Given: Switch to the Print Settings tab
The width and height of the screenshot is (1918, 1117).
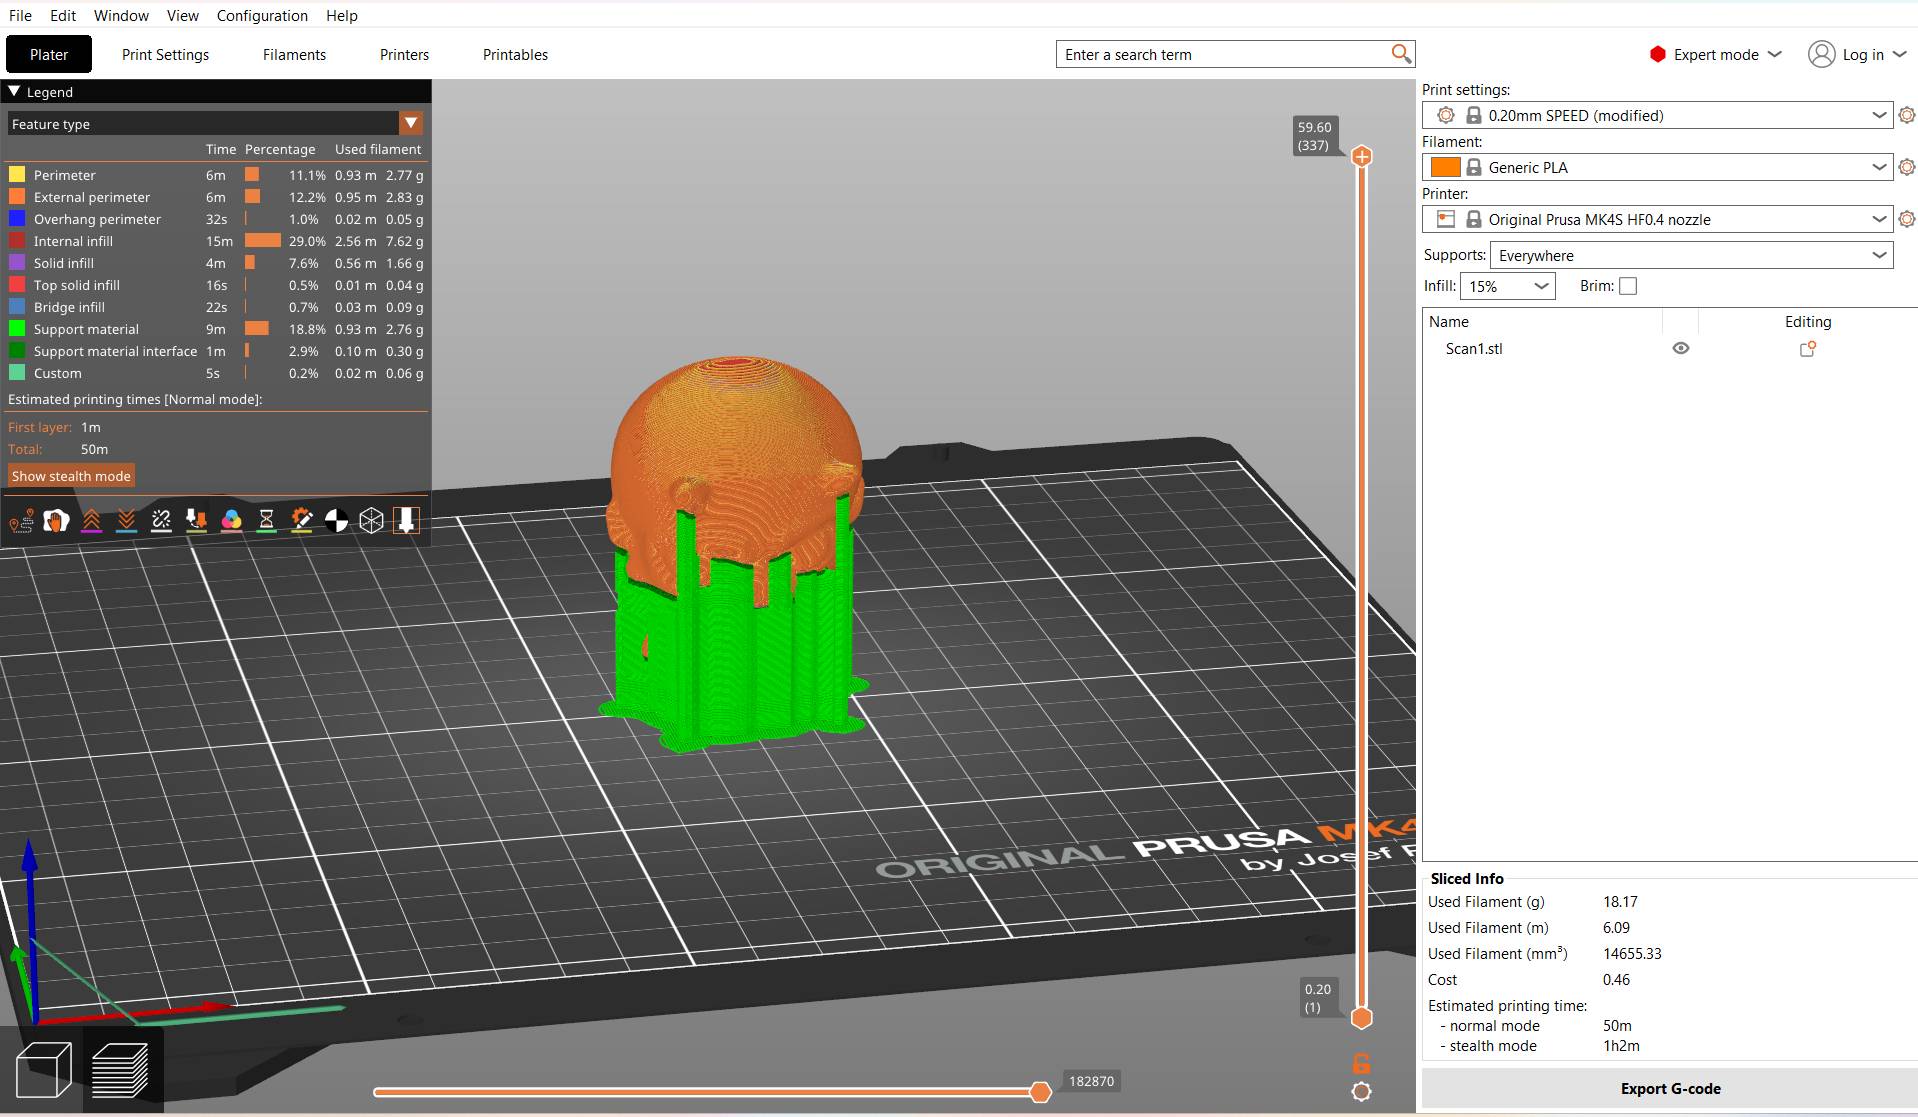Looking at the screenshot, I should (x=165, y=55).
